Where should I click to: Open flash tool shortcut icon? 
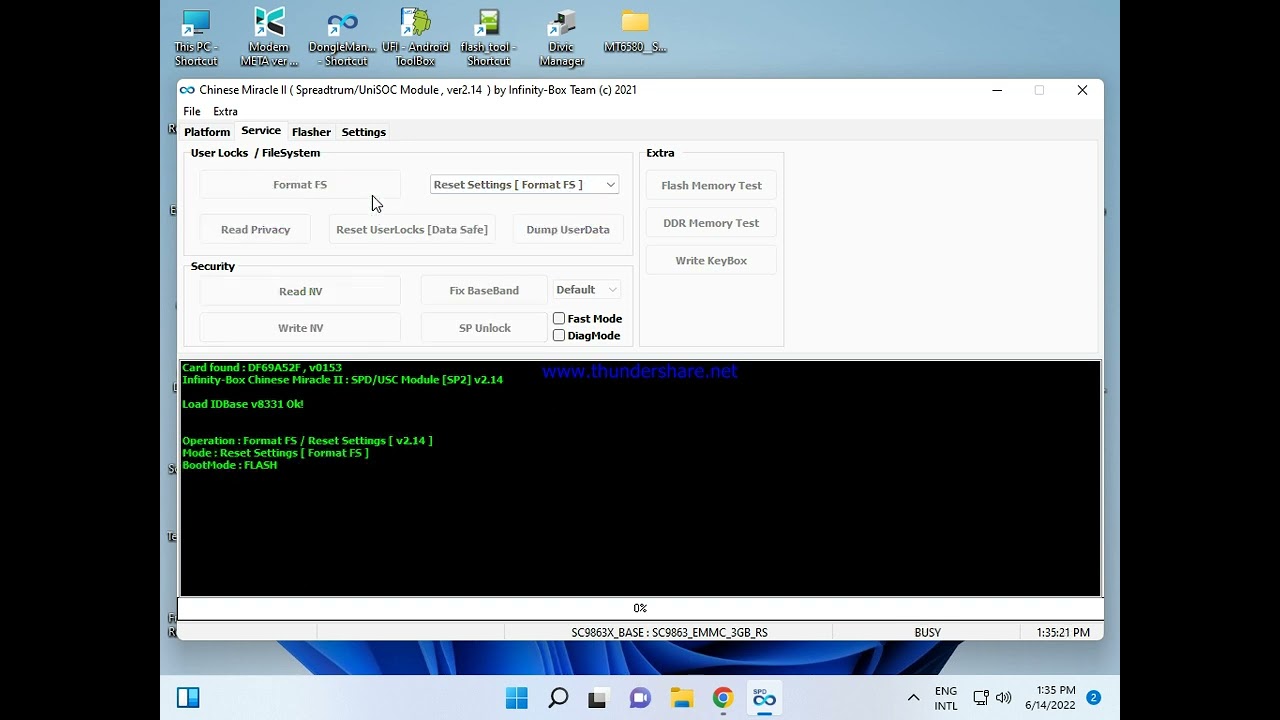coord(488,38)
